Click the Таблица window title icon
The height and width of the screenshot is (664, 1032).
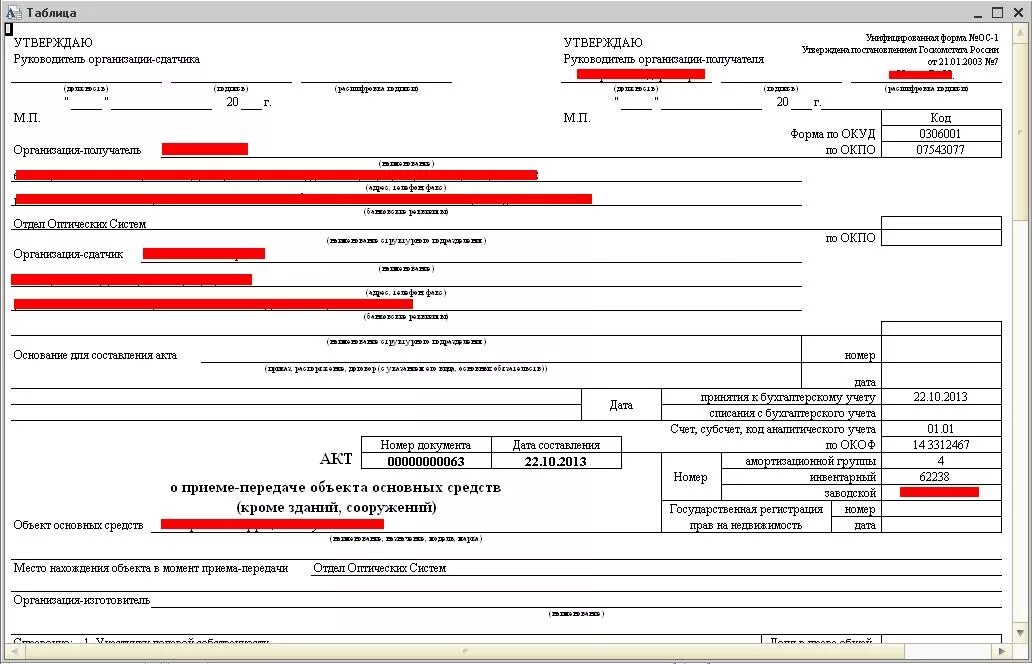click(13, 13)
